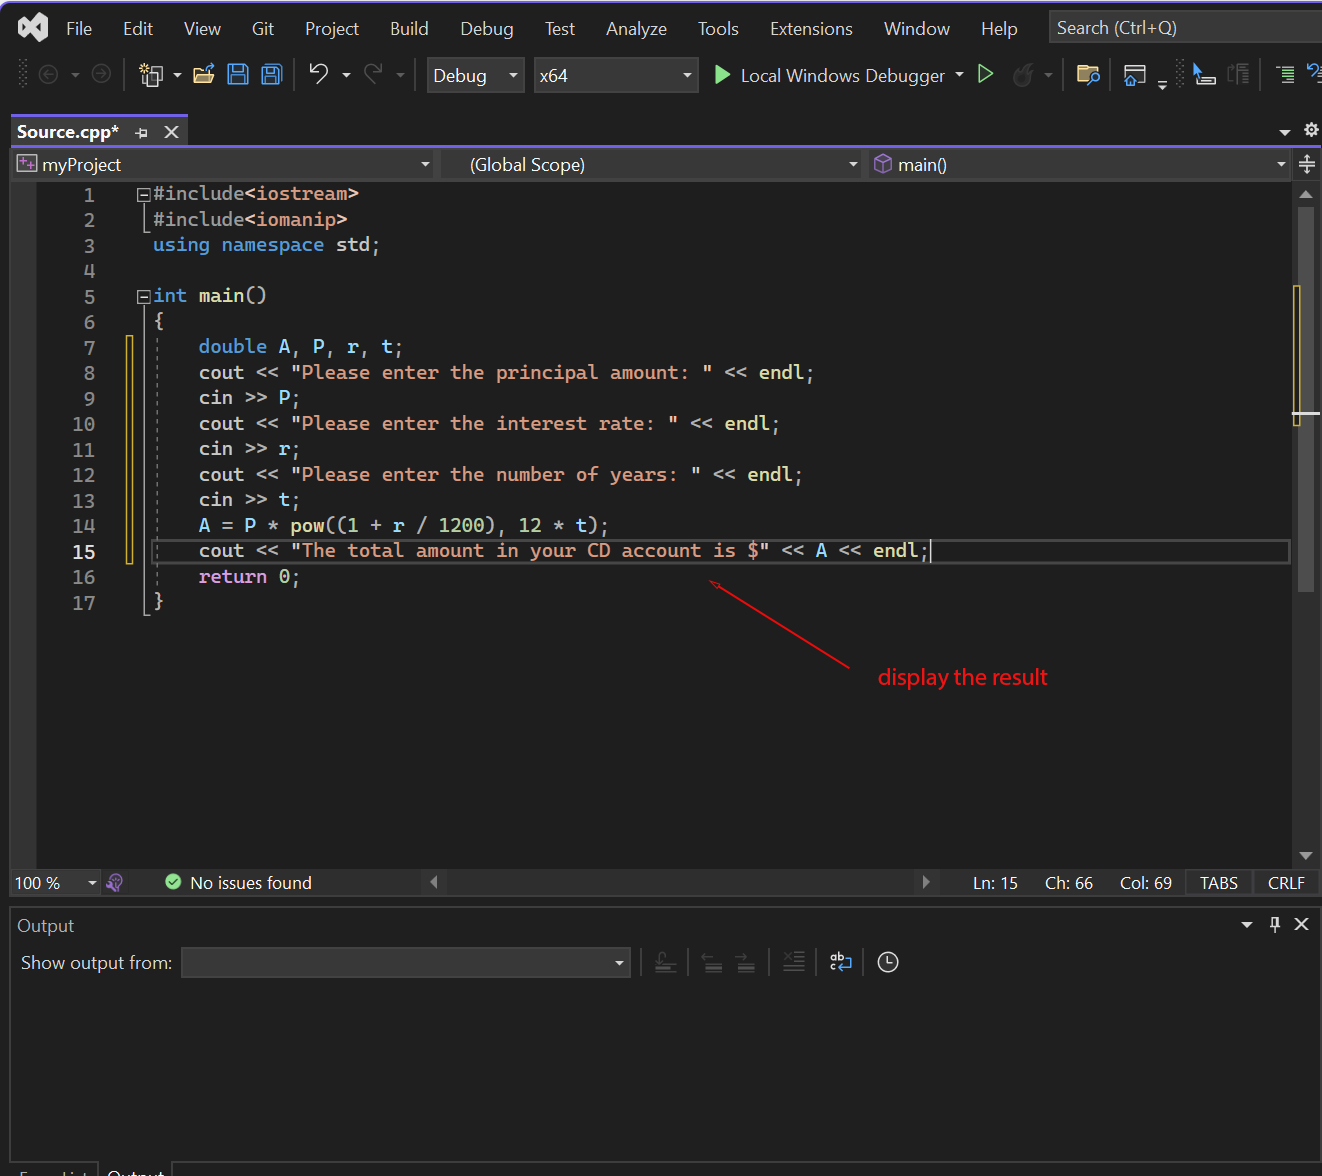
Task: Click the Clear All icon in Output panel
Action: point(793,962)
